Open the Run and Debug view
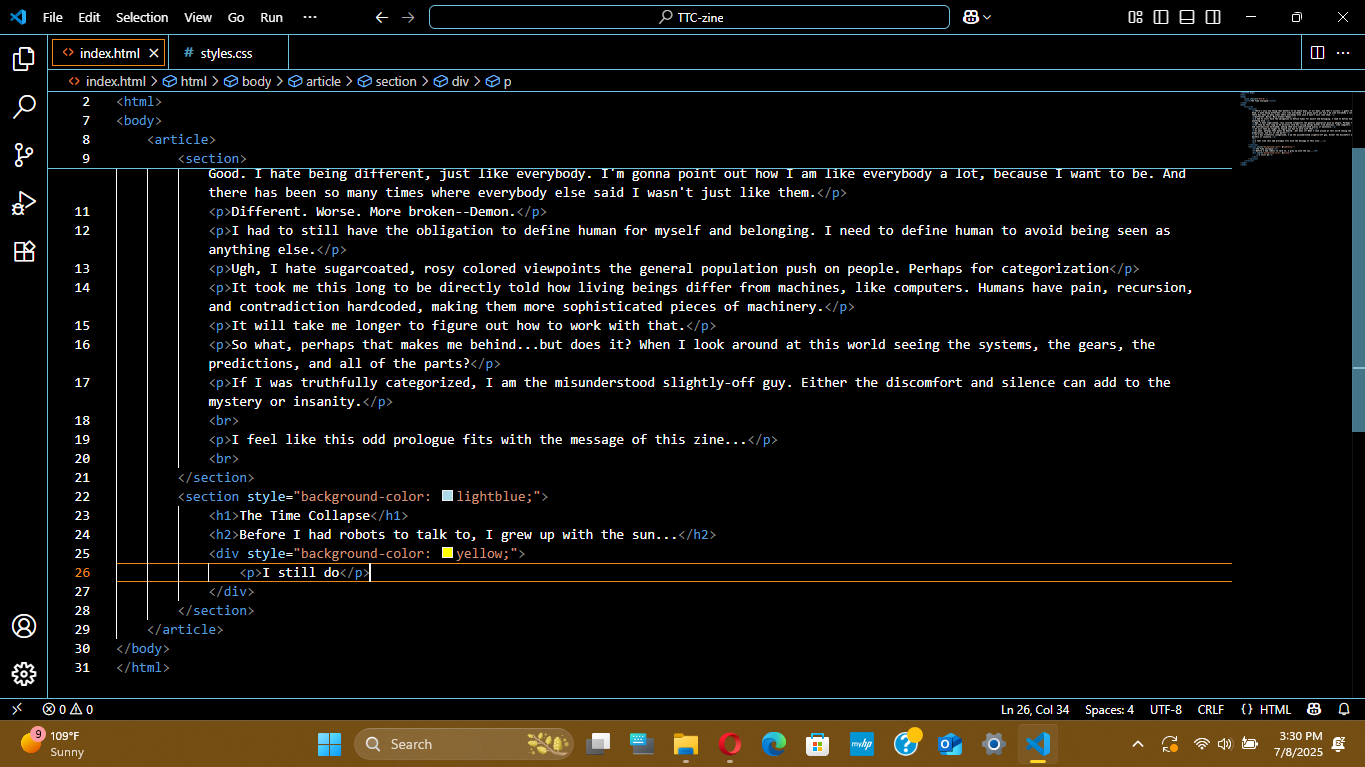The height and width of the screenshot is (767, 1365). coord(24,203)
